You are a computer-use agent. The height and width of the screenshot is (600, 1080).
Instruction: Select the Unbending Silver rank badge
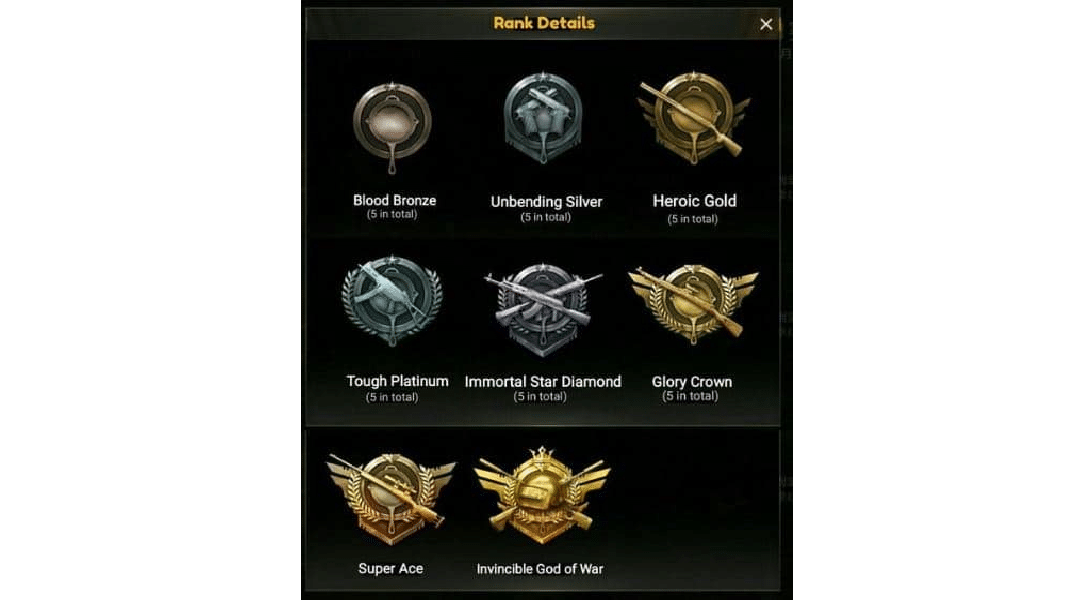(x=543, y=118)
